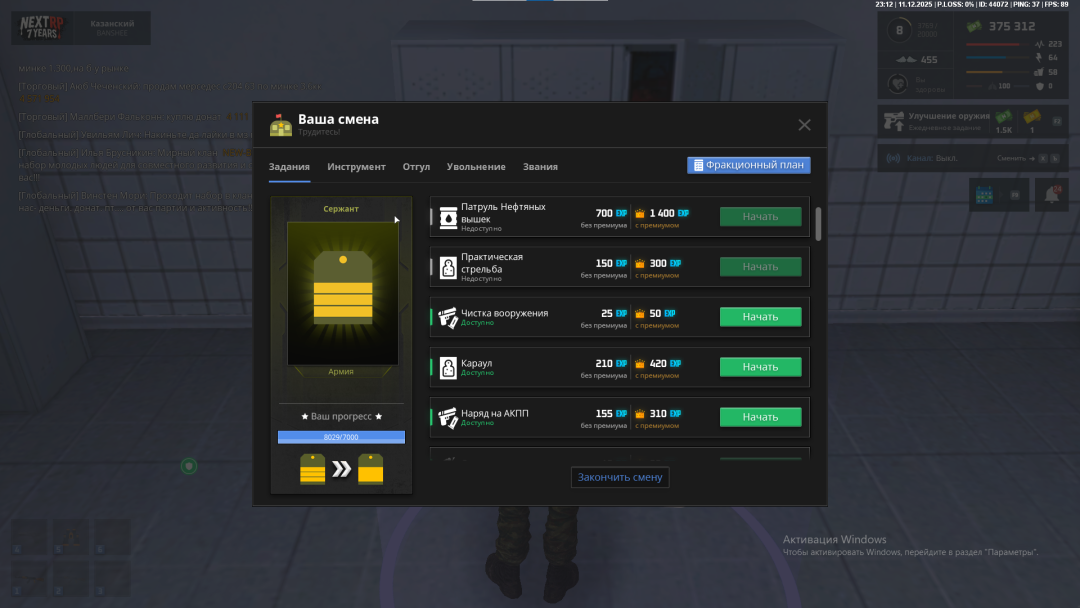Start the Караул task

[760, 367]
